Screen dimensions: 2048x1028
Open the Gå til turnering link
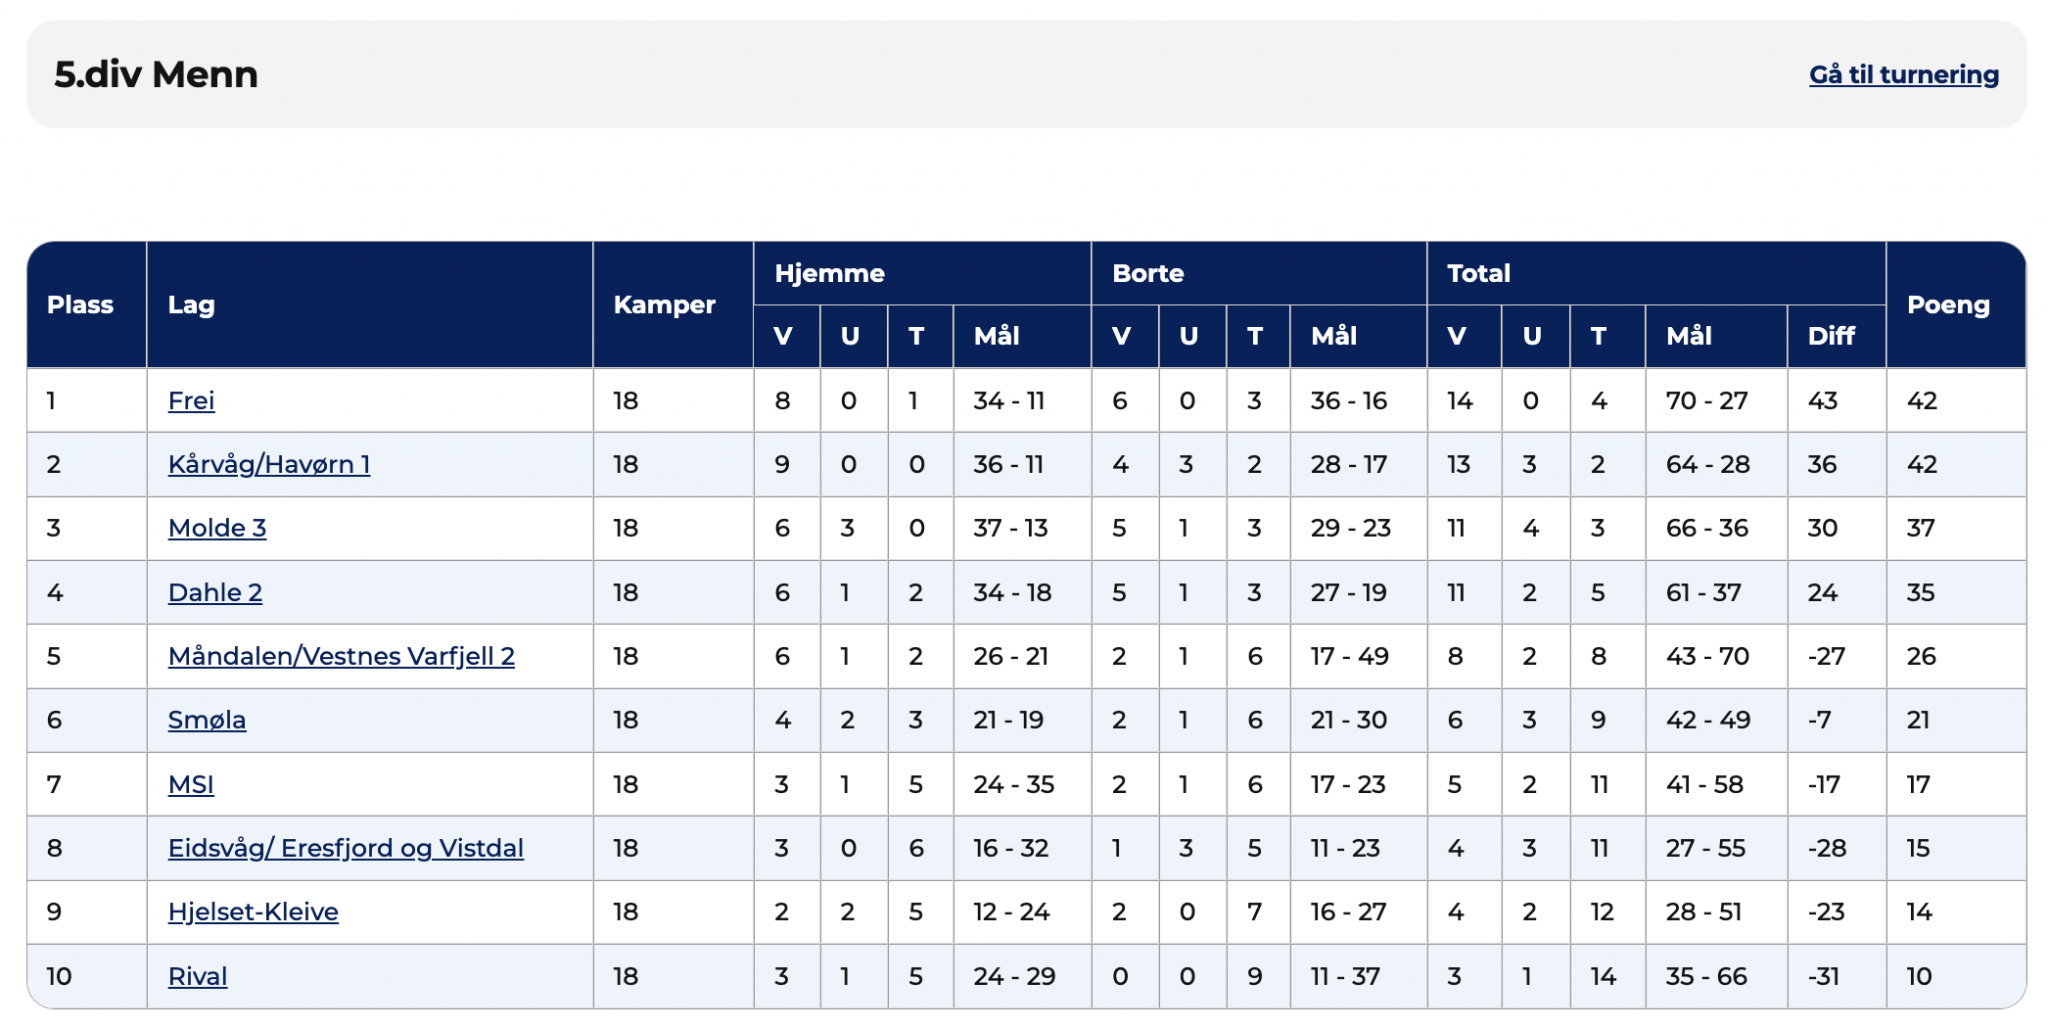(x=1903, y=75)
